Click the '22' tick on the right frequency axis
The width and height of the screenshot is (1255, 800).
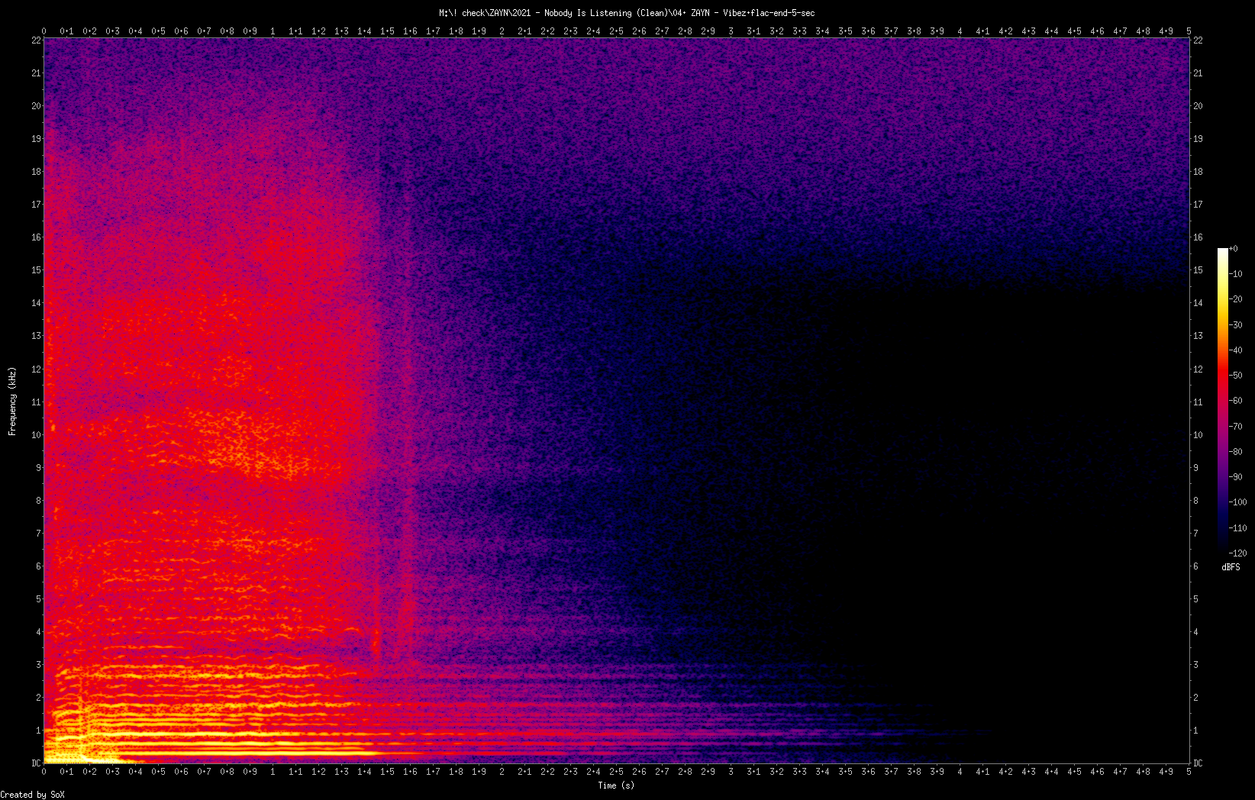coord(1199,40)
